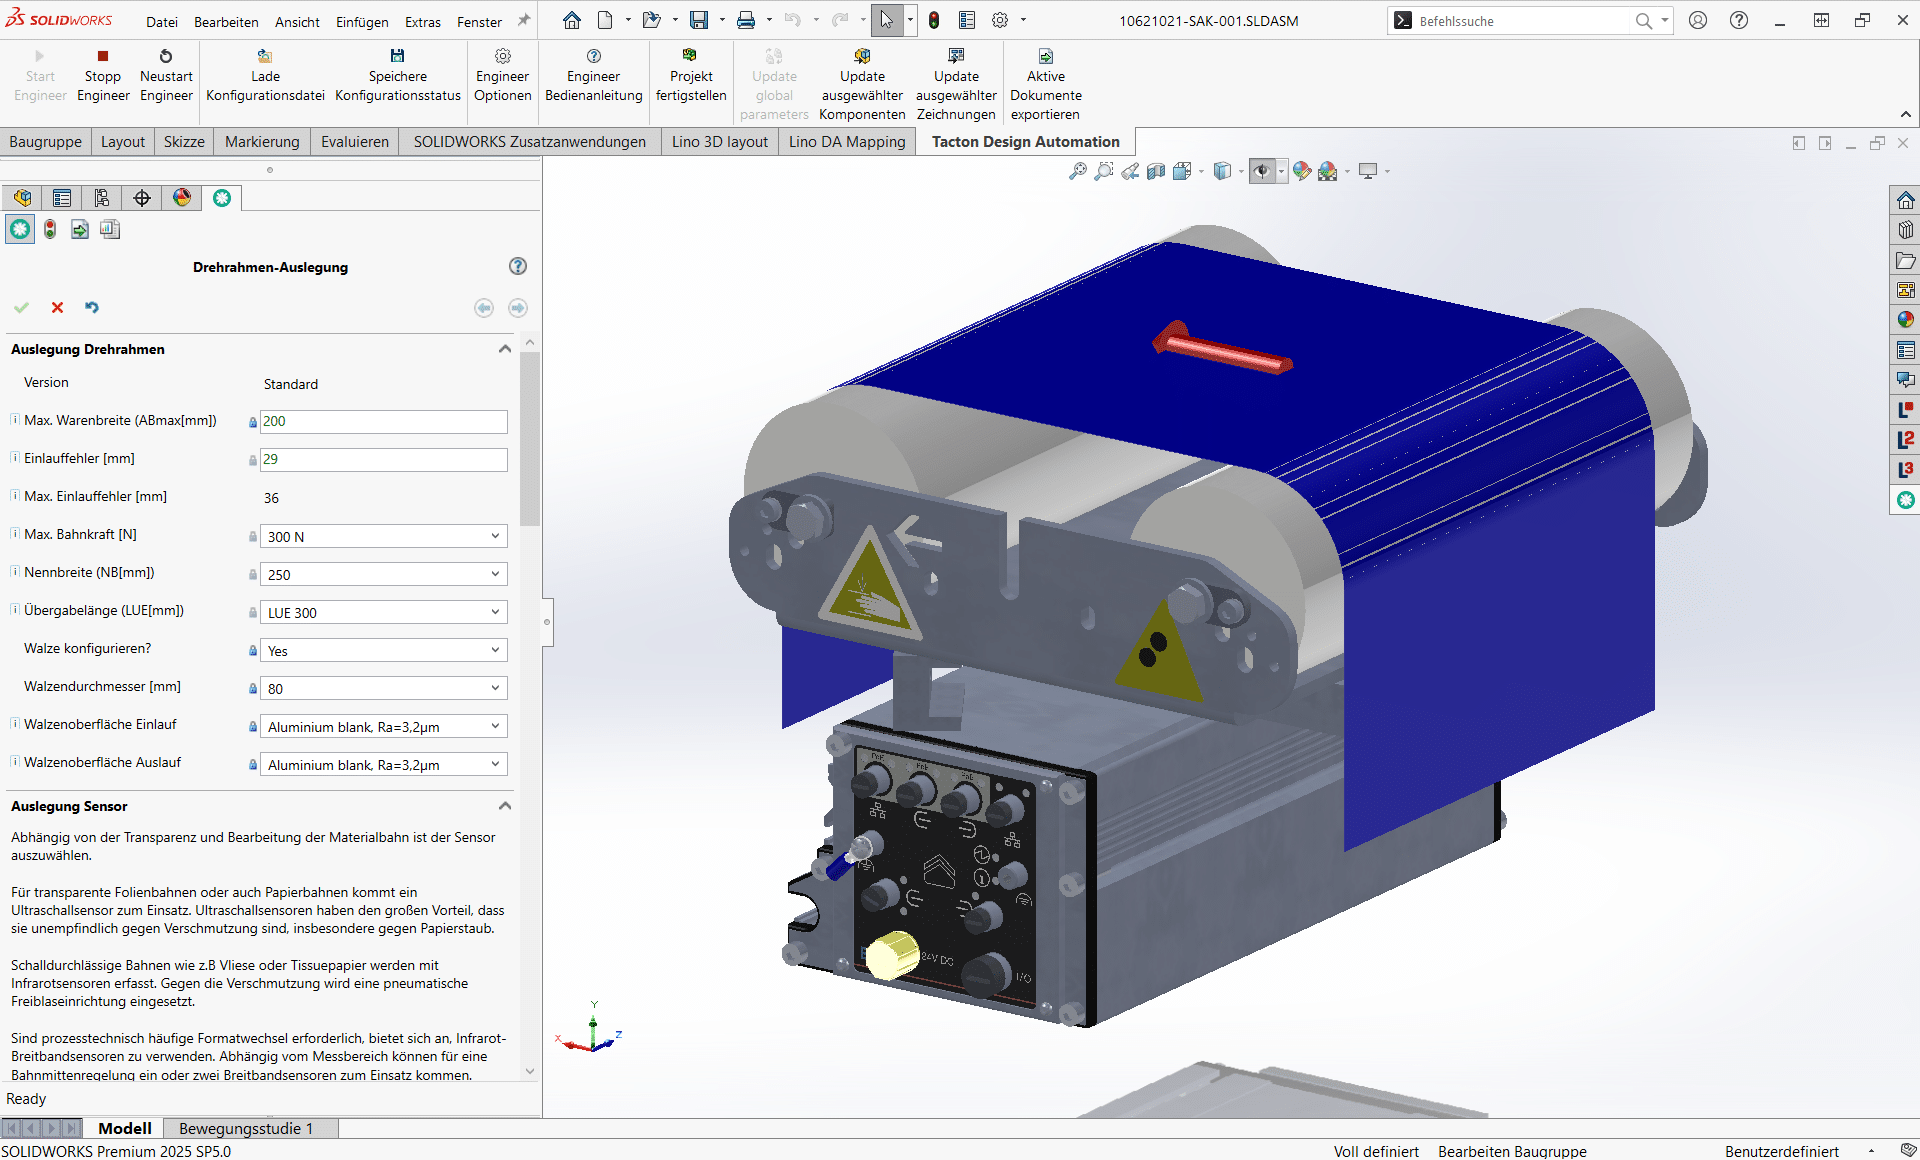
Task: Open the Einfügen menu
Action: click(362, 21)
